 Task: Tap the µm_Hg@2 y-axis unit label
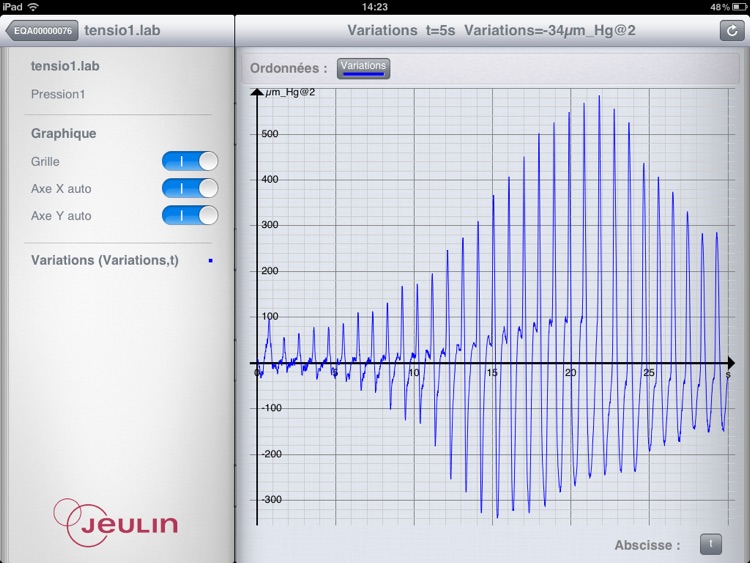pos(290,92)
